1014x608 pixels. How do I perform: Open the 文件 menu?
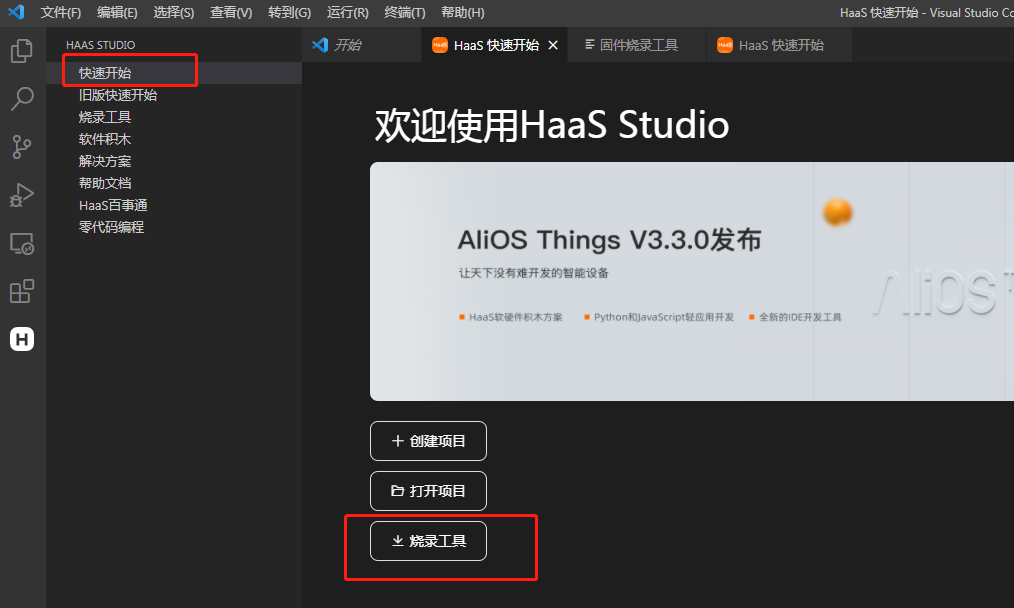point(60,12)
